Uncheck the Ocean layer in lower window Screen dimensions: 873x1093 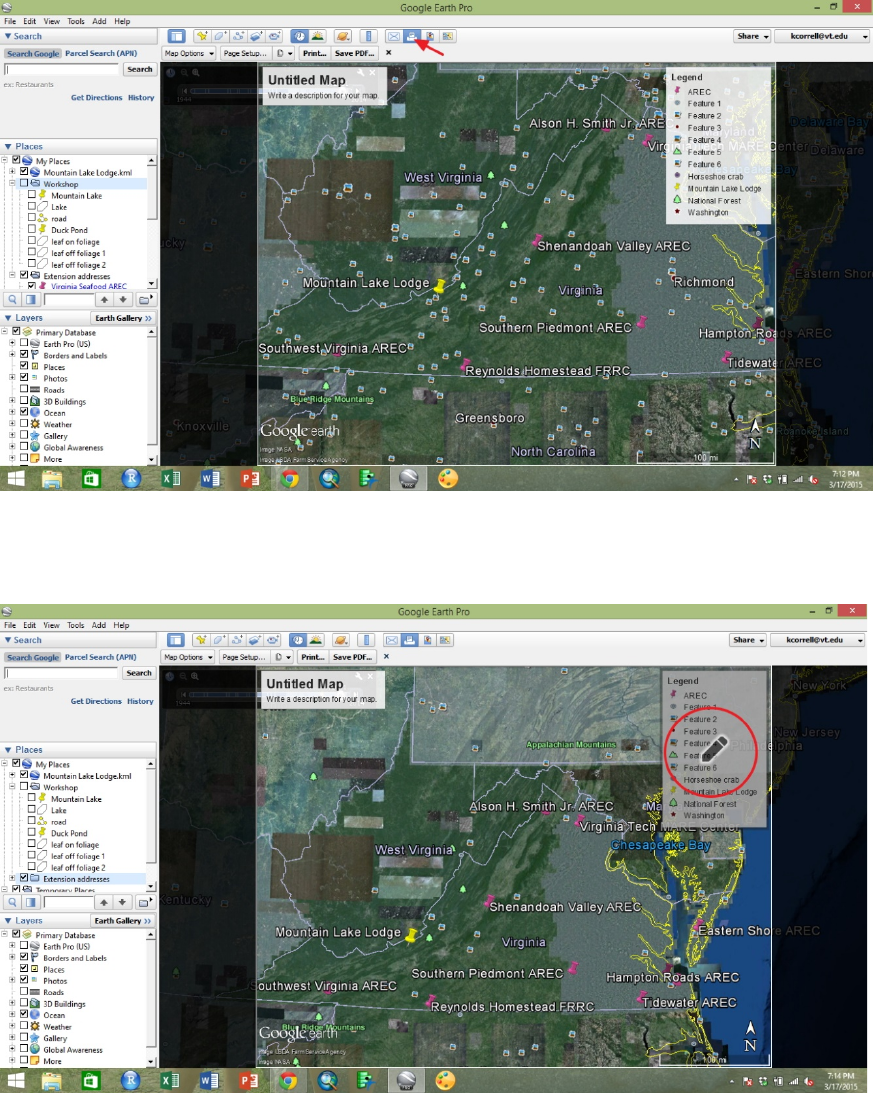[24, 1014]
